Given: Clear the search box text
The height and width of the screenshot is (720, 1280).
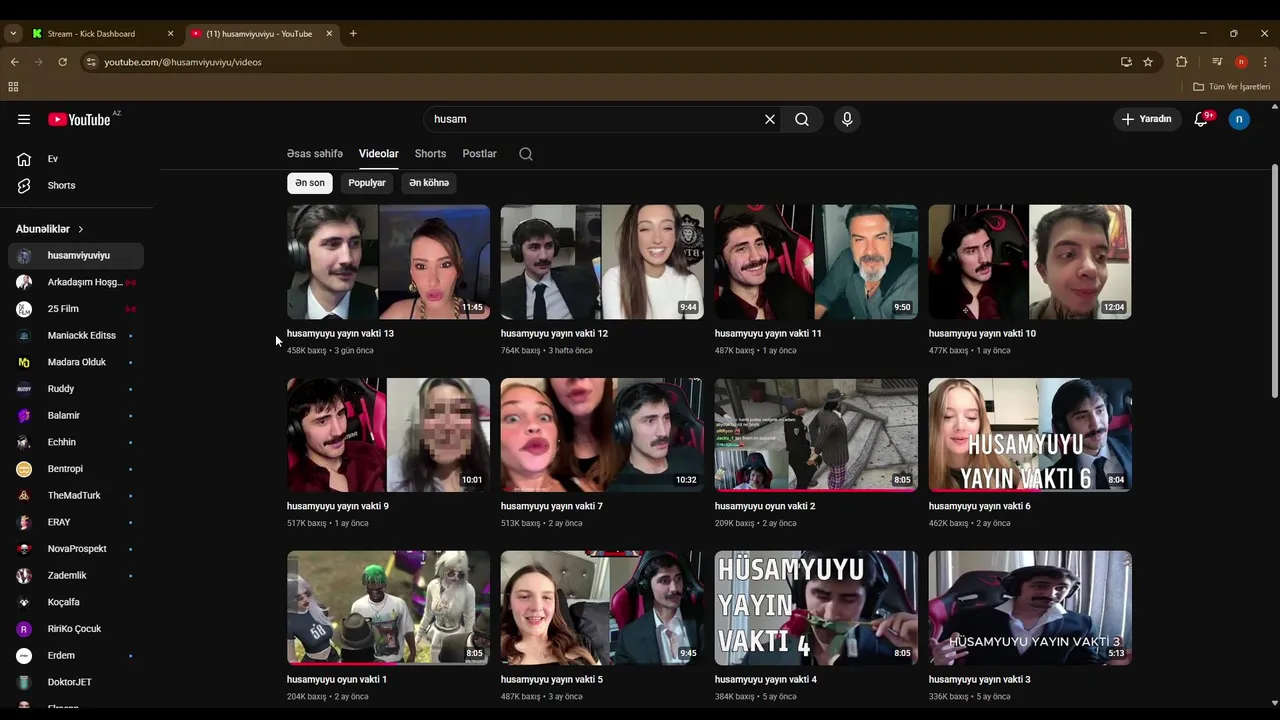Looking at the screenshot, I should click(x=770, y=119).
